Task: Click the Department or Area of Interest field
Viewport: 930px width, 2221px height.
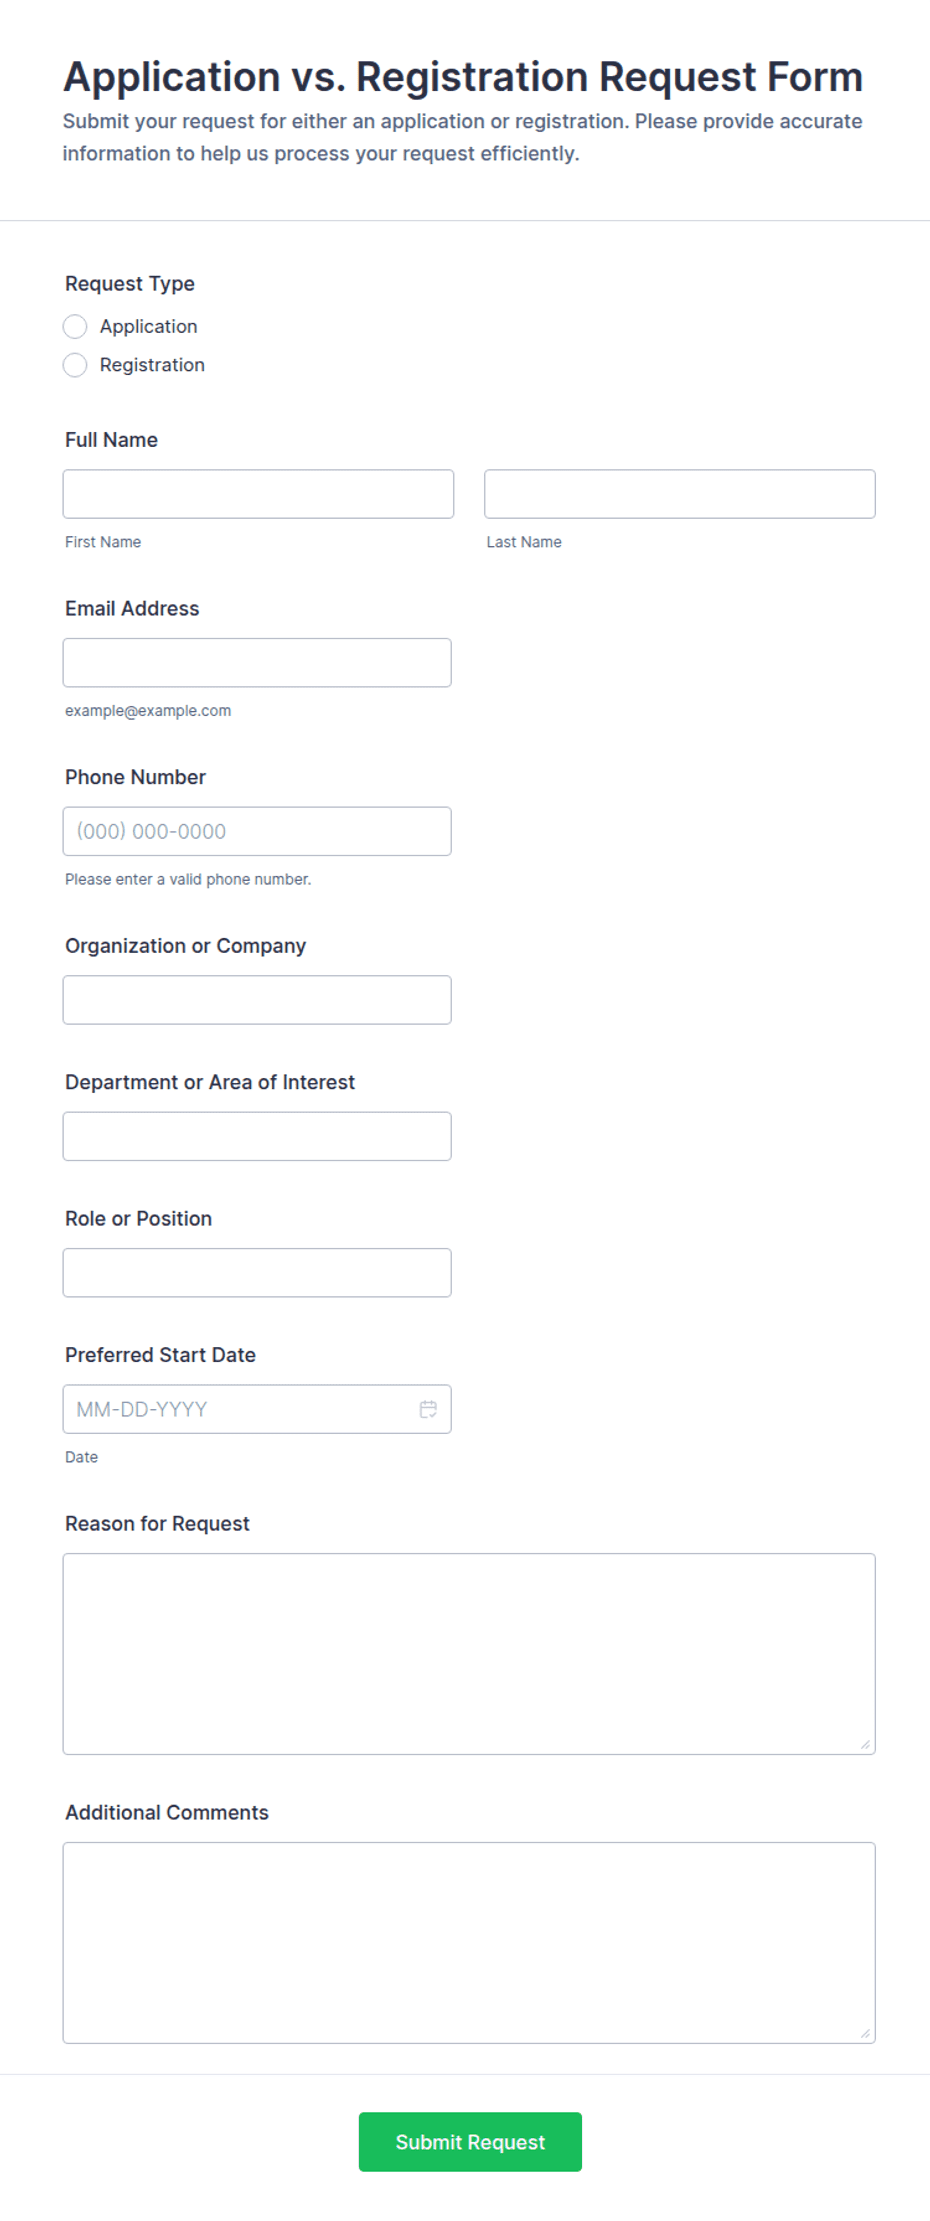Action: 257,1136
